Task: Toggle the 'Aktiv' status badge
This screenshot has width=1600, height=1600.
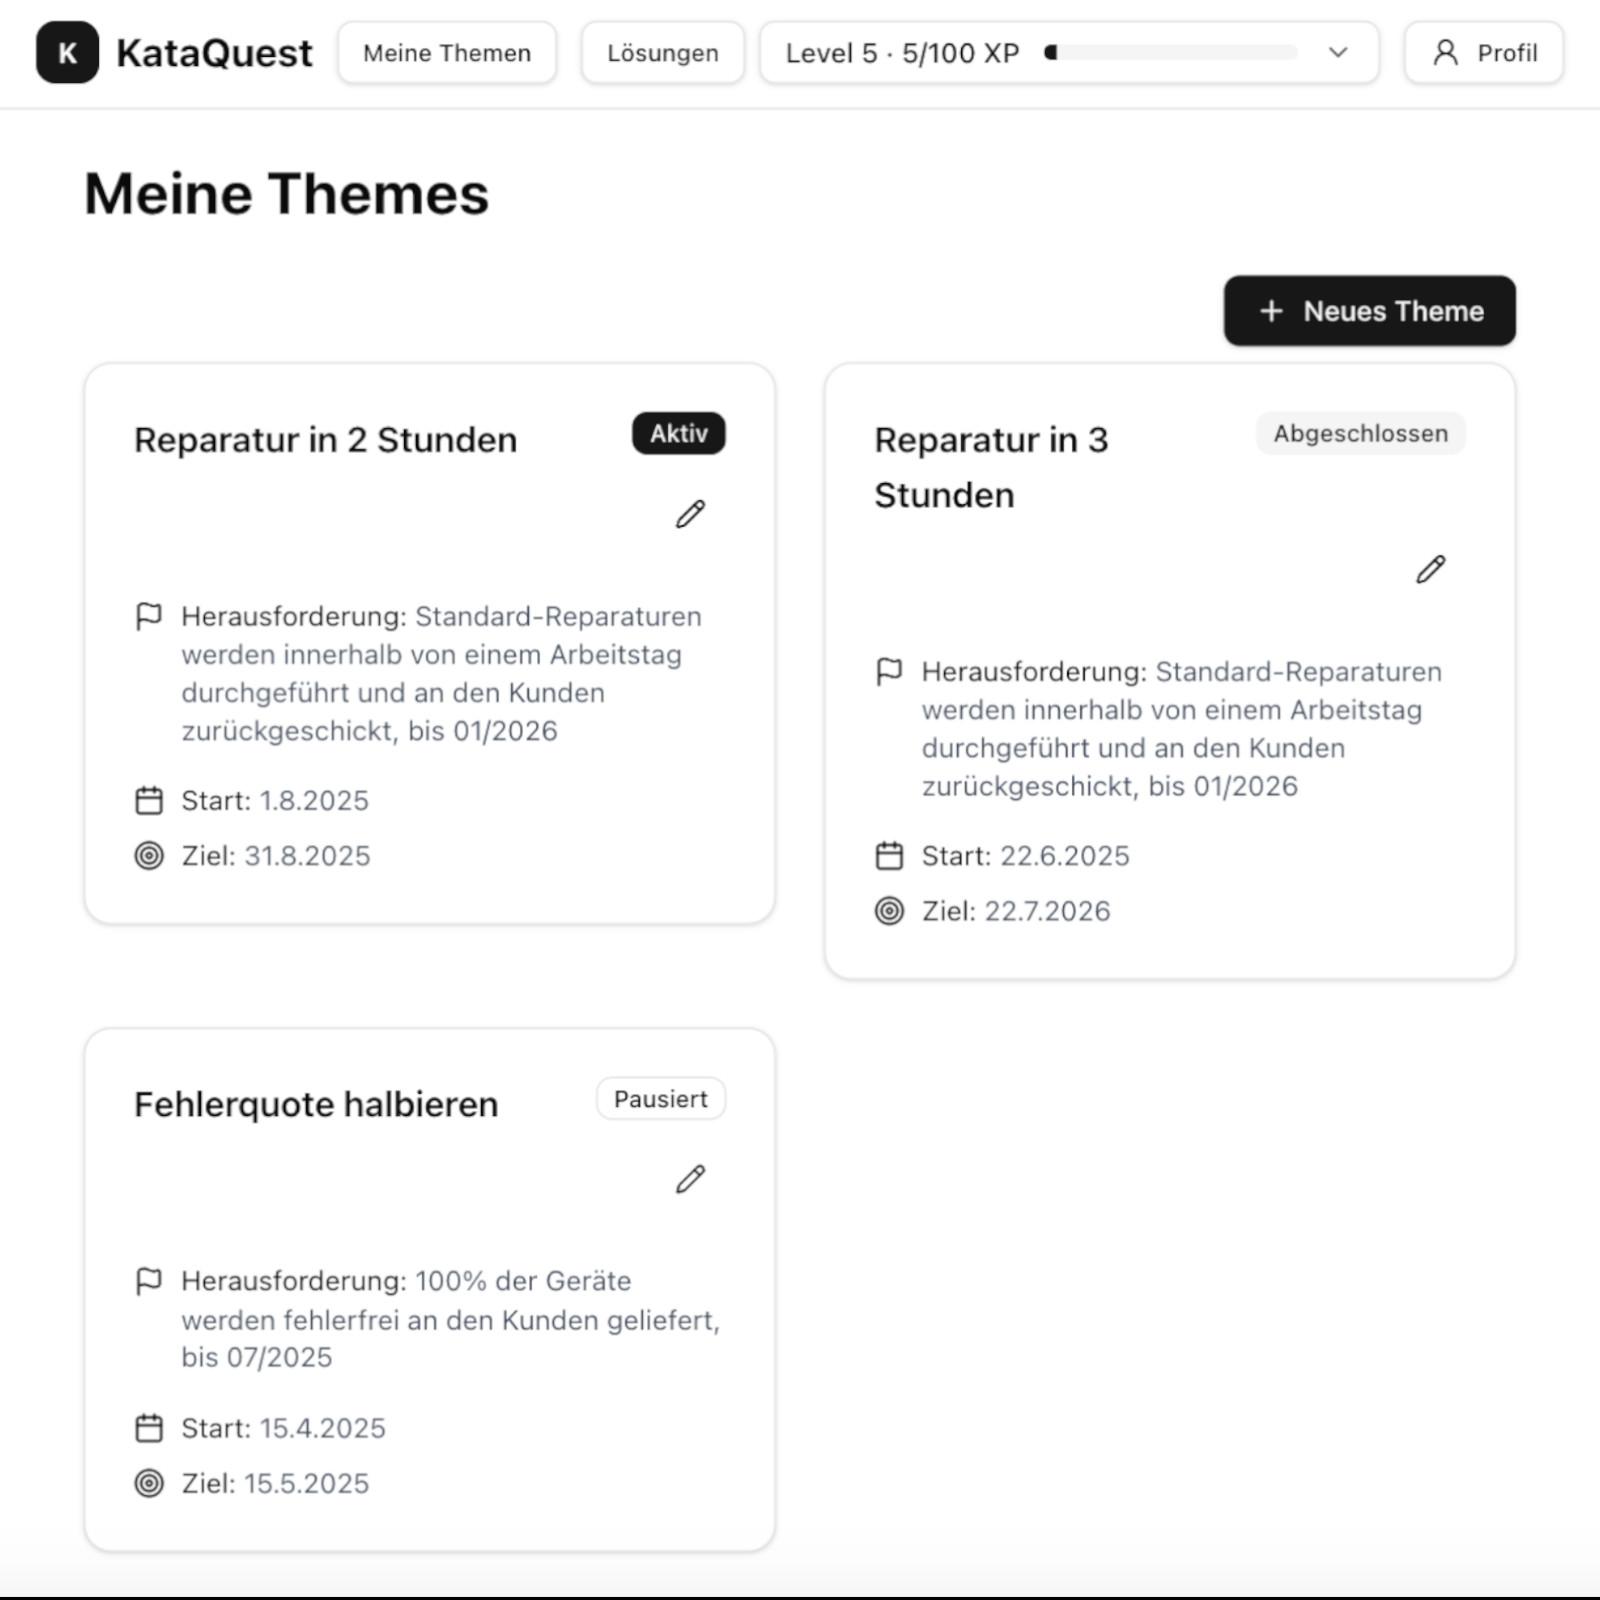Action: click(x=678, y=434)
